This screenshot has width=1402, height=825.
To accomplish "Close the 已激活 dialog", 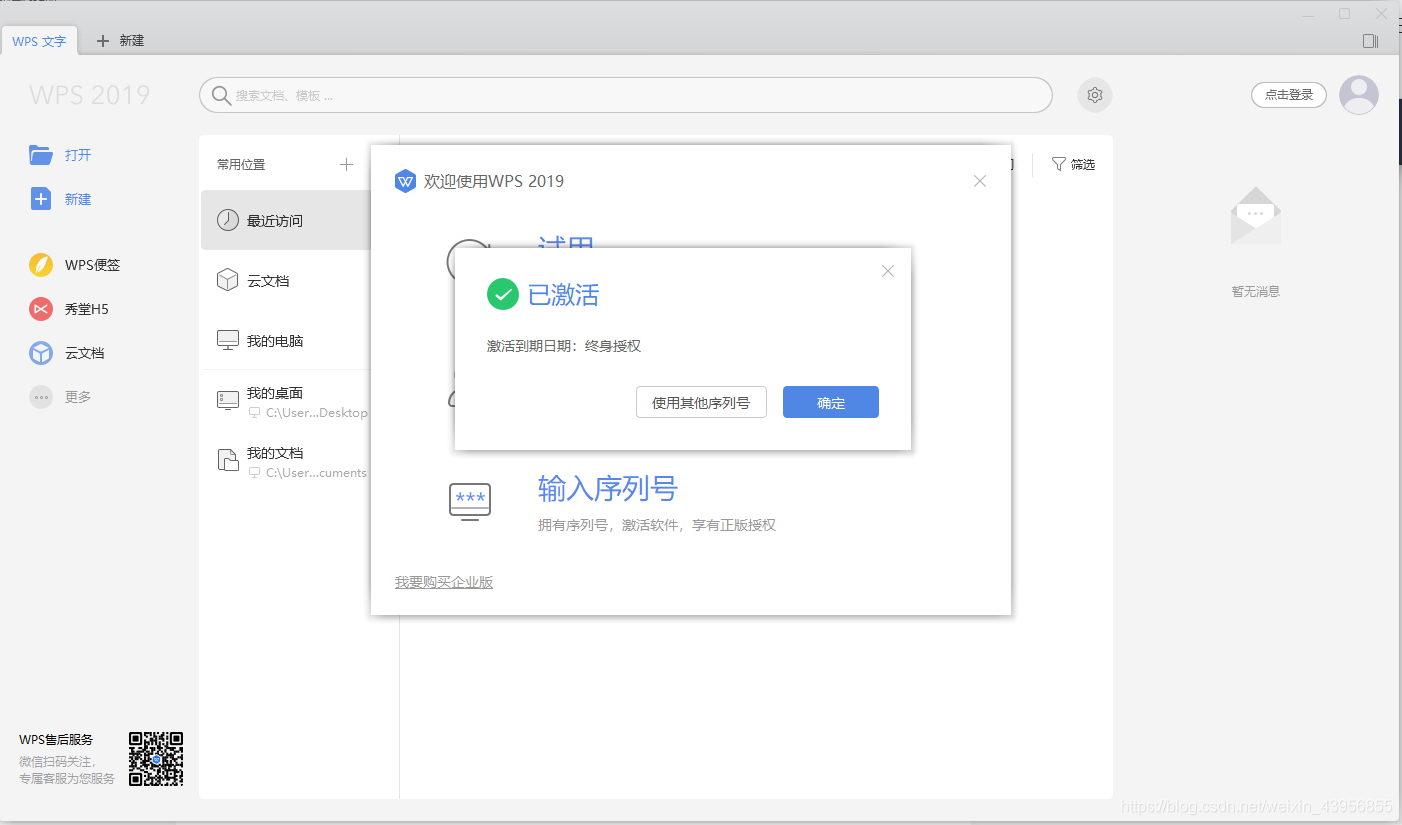I will pos(888,271).
